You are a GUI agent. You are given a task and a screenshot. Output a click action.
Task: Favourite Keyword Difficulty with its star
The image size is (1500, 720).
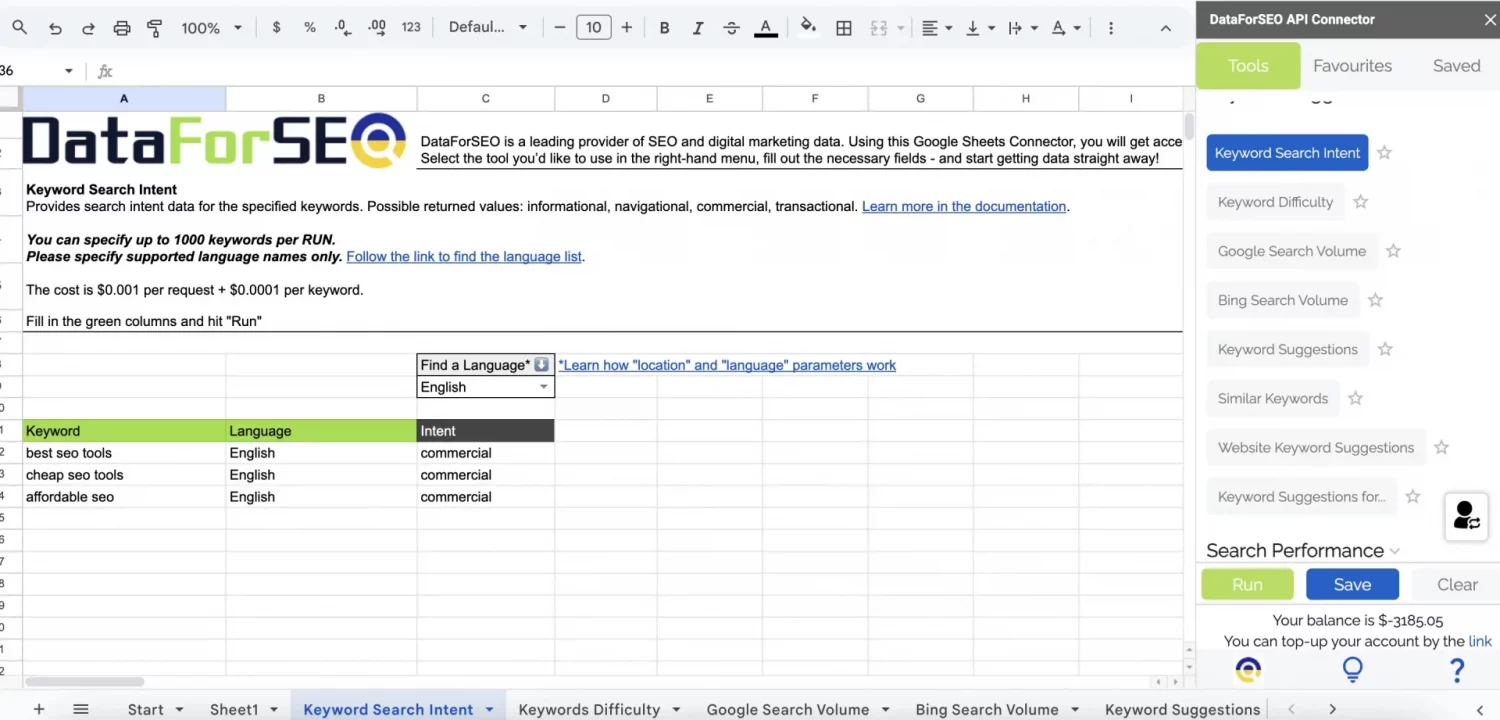1360,202
